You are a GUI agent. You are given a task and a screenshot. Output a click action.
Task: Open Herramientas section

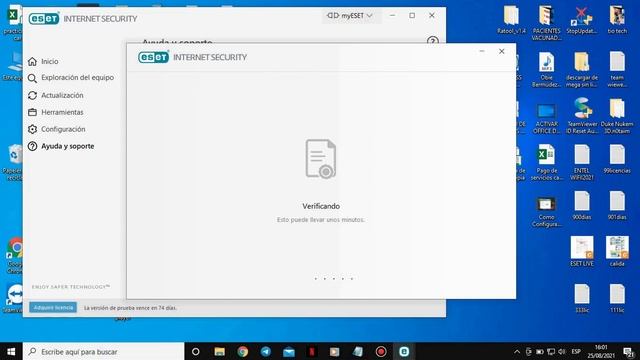62,112
